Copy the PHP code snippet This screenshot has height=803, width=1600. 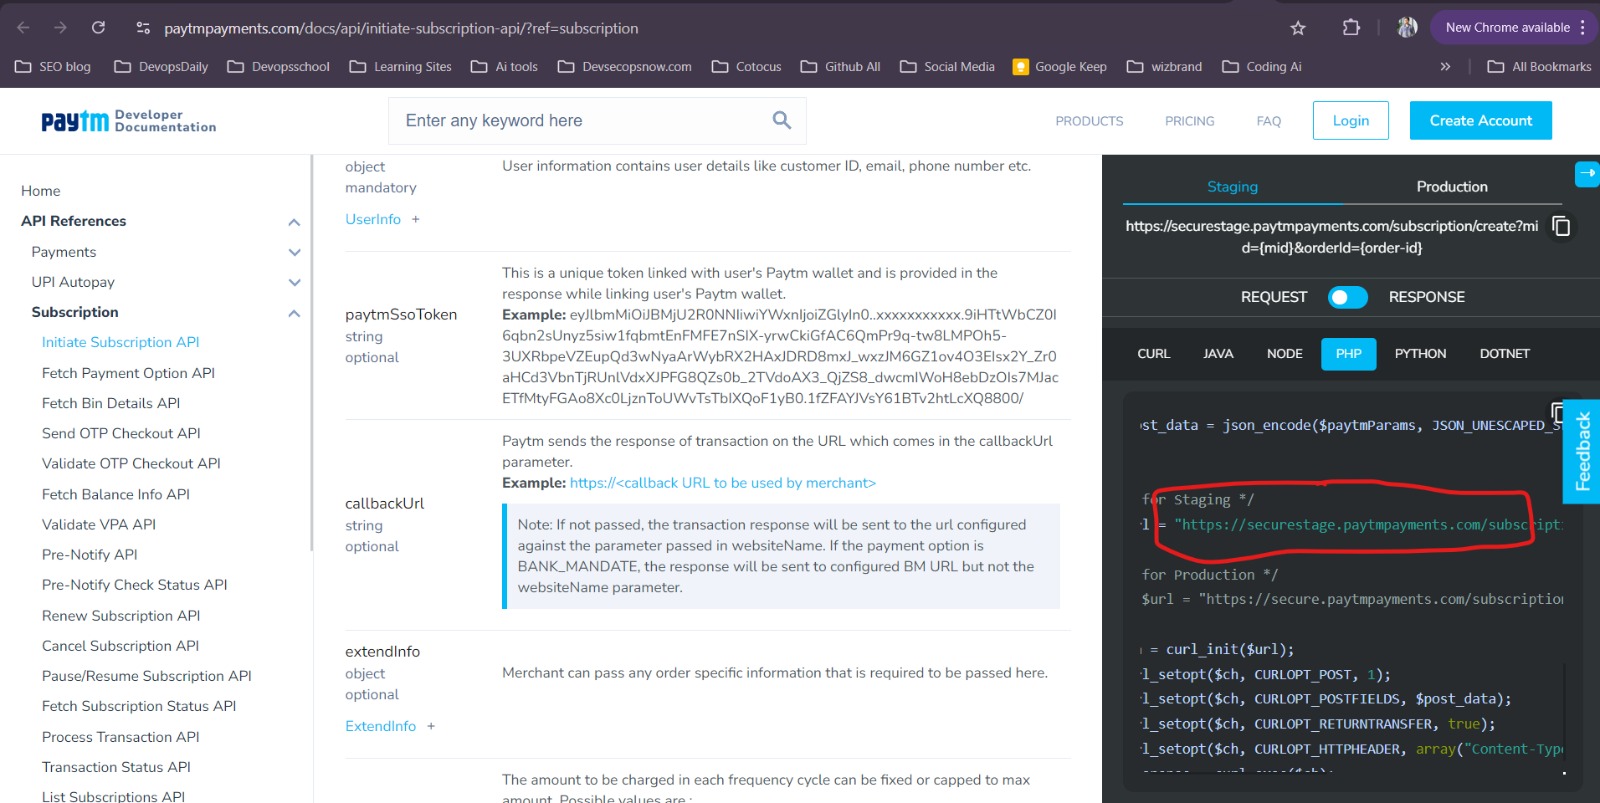pyautogui.click(x=1556, y=411)
